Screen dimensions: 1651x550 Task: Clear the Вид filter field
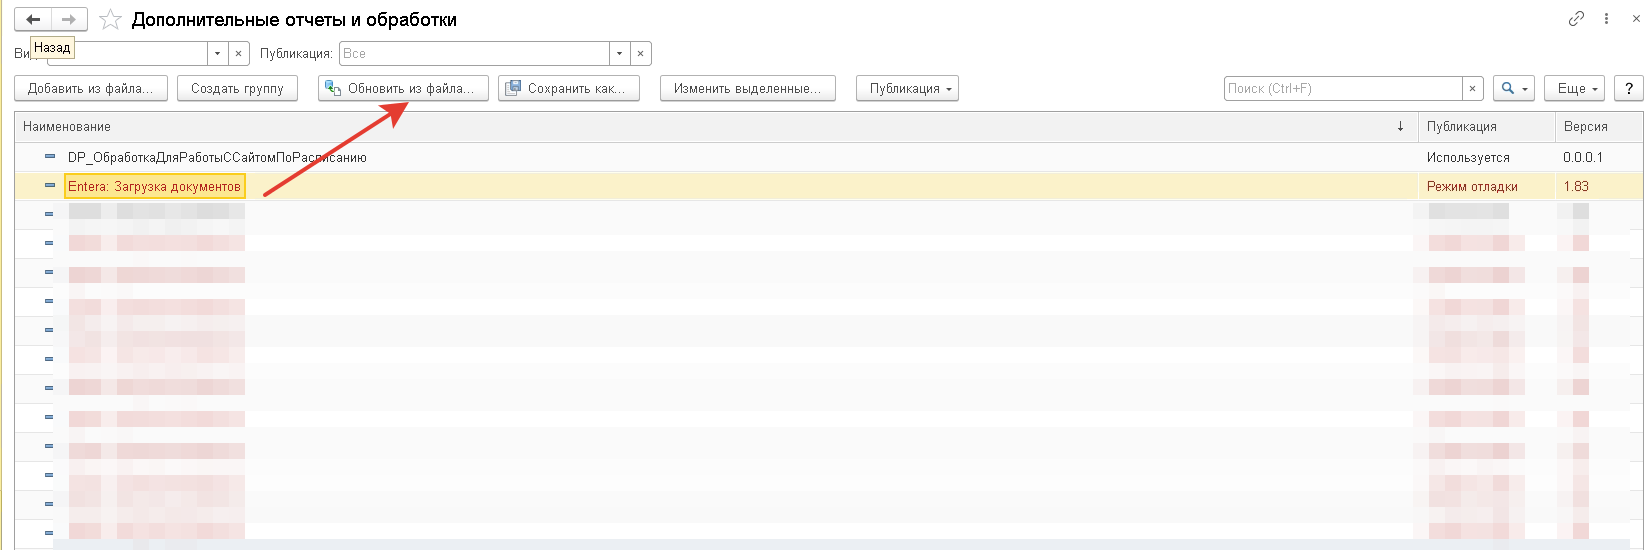[x=239, y=54]
